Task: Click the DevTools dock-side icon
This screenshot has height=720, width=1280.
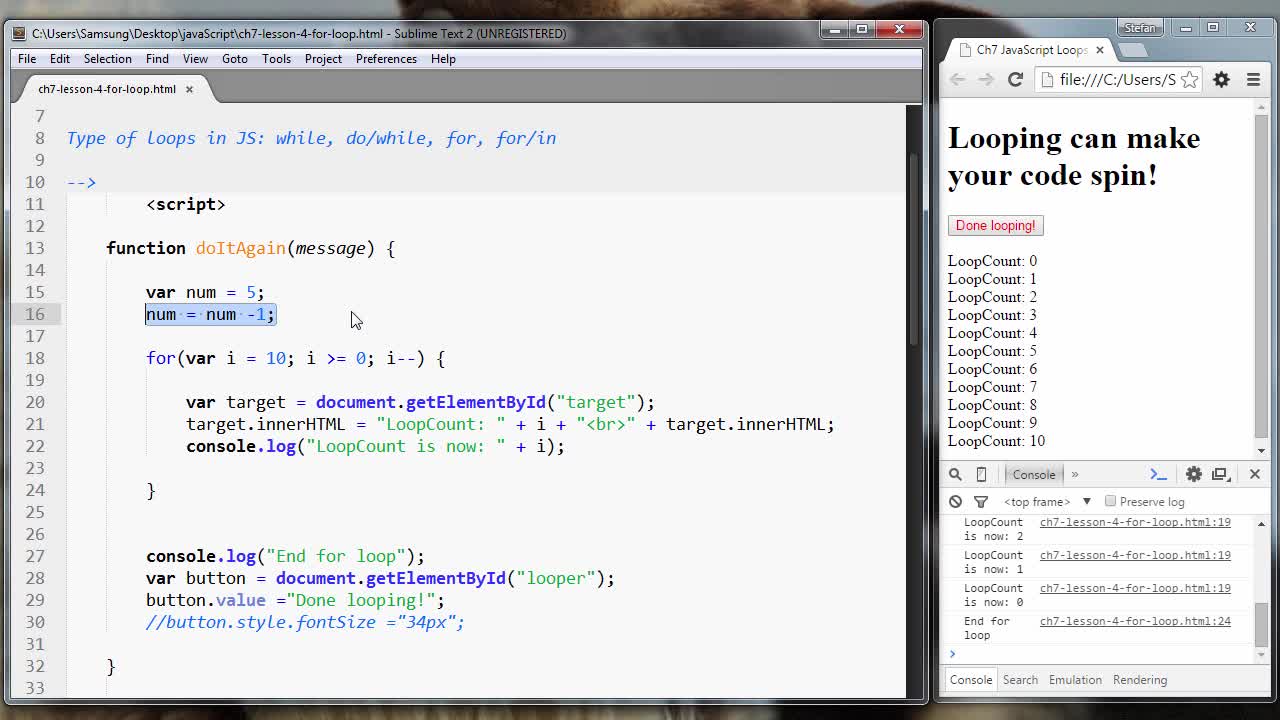Action: 1221,474
